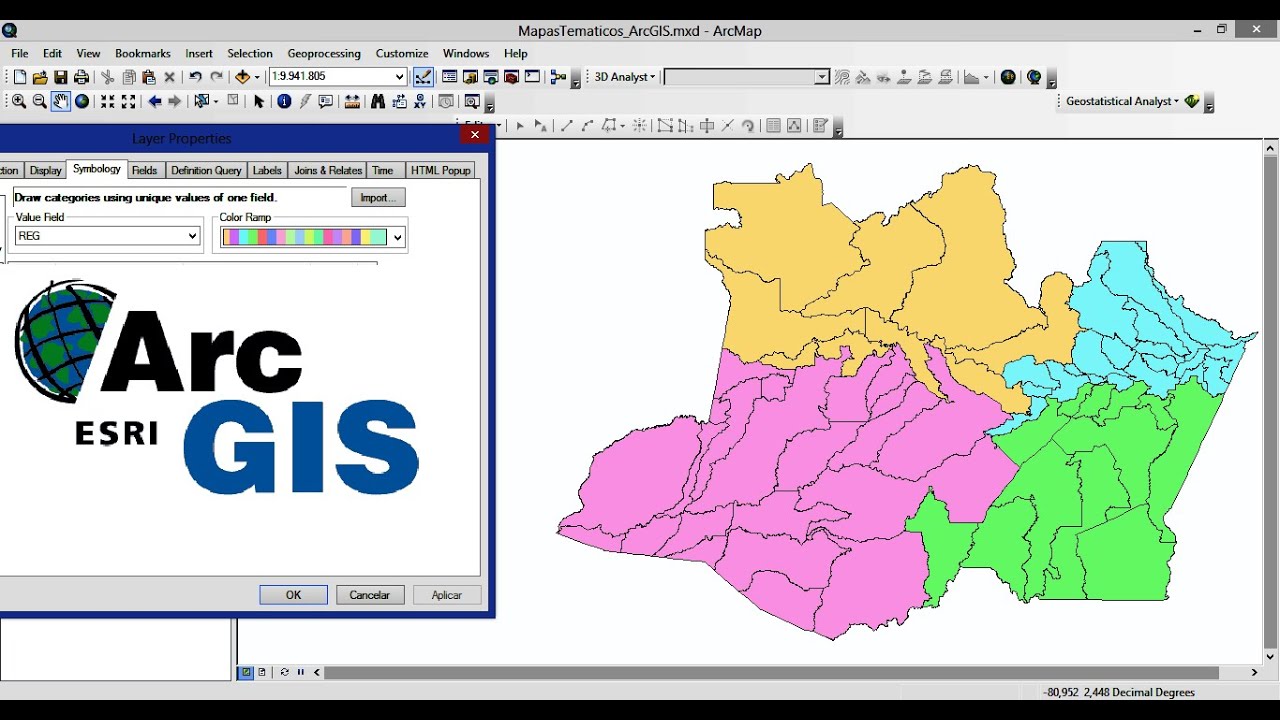Click the Fixed Zoom Out arrows icon
The image size is (1280, 720).
click(129, 101)
